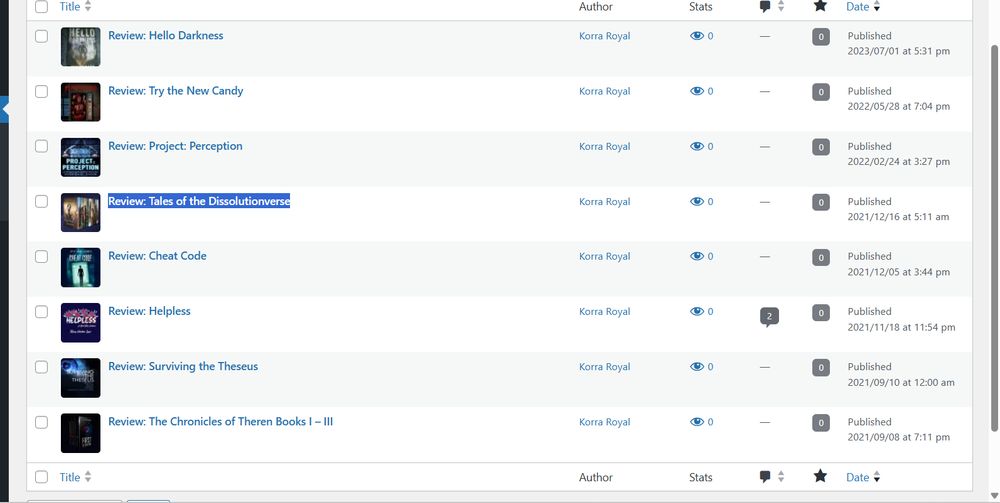Filter by author Korra Royal in Helpless row
1000x503 pixels.
pos(605,312)
